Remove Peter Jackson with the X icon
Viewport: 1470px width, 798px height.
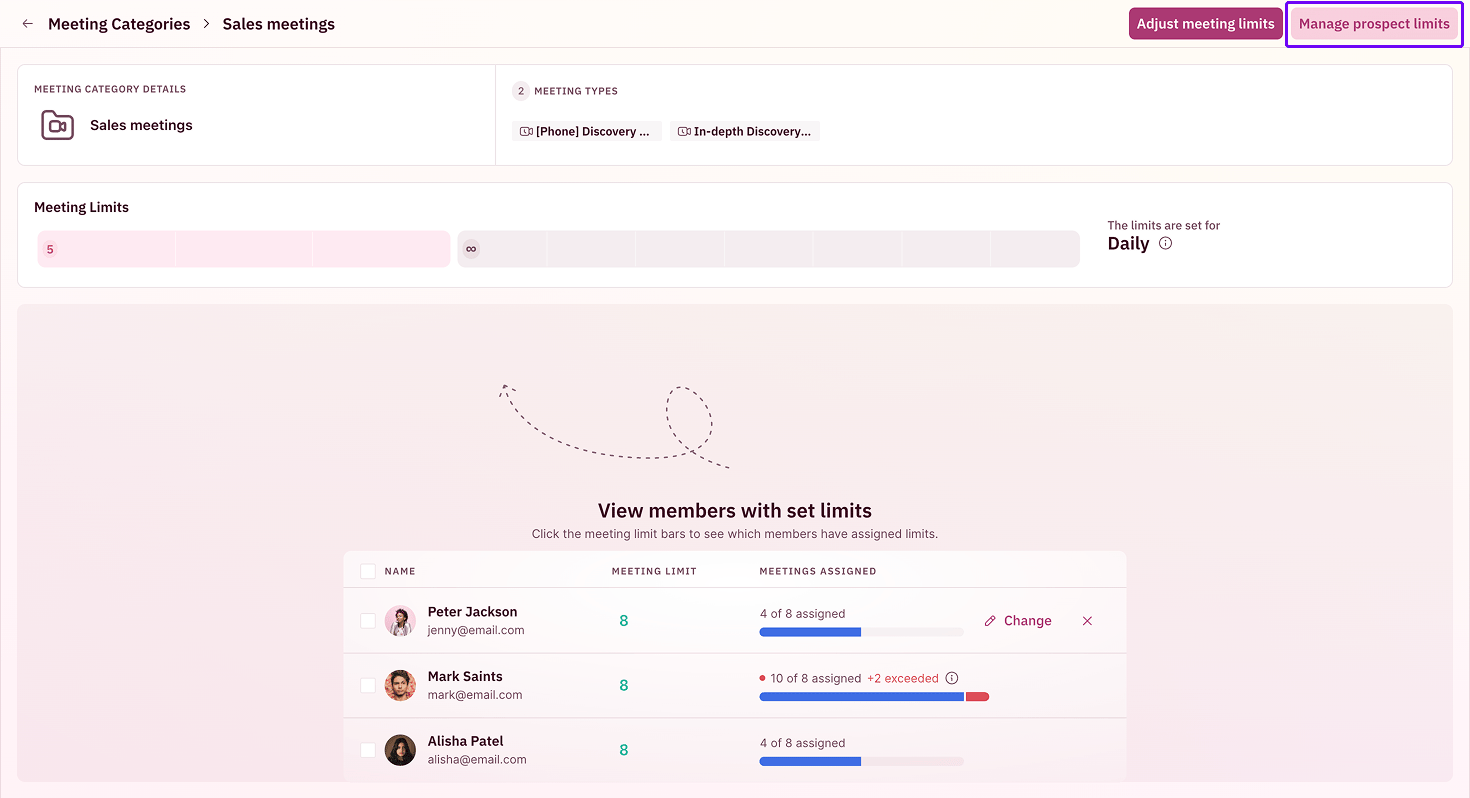click(x=1087, y=621)
